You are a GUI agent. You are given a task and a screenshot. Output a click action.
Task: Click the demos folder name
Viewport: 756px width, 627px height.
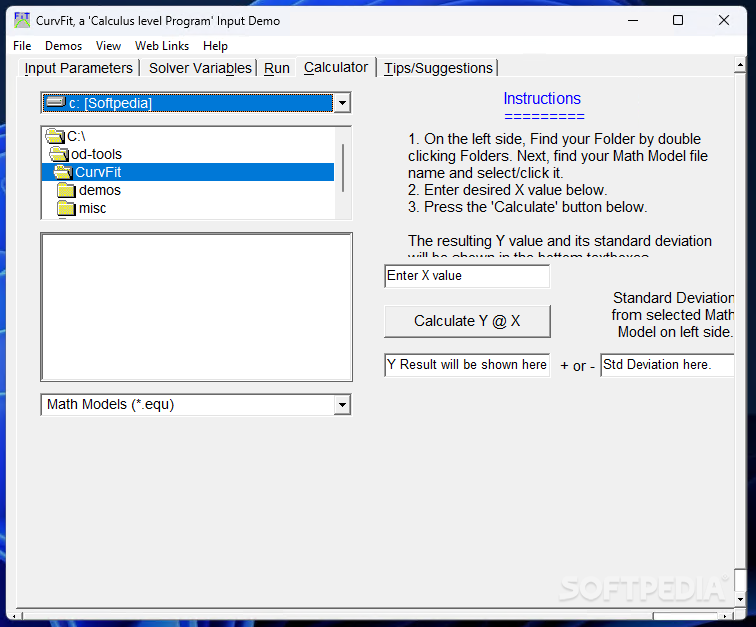coord(100,191)
